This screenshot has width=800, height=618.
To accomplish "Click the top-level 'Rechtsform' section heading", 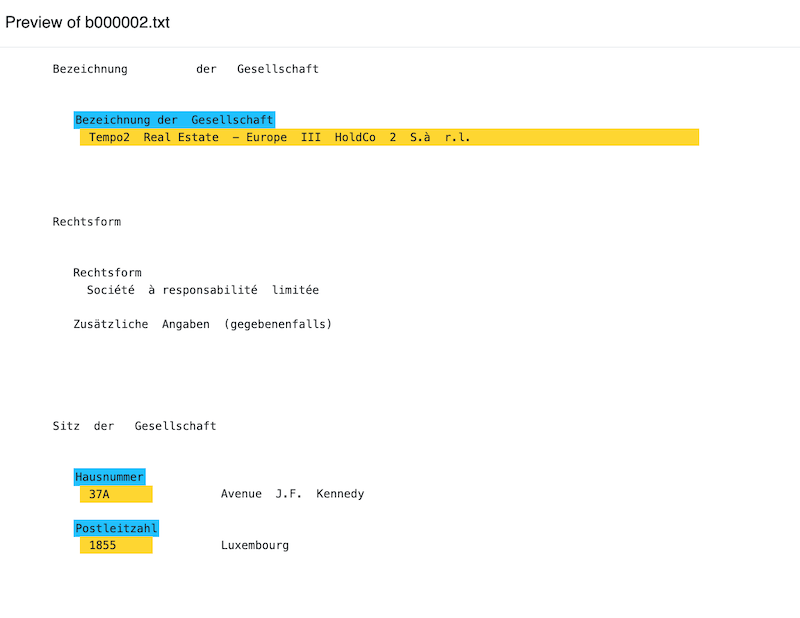I will pos(86,222).
